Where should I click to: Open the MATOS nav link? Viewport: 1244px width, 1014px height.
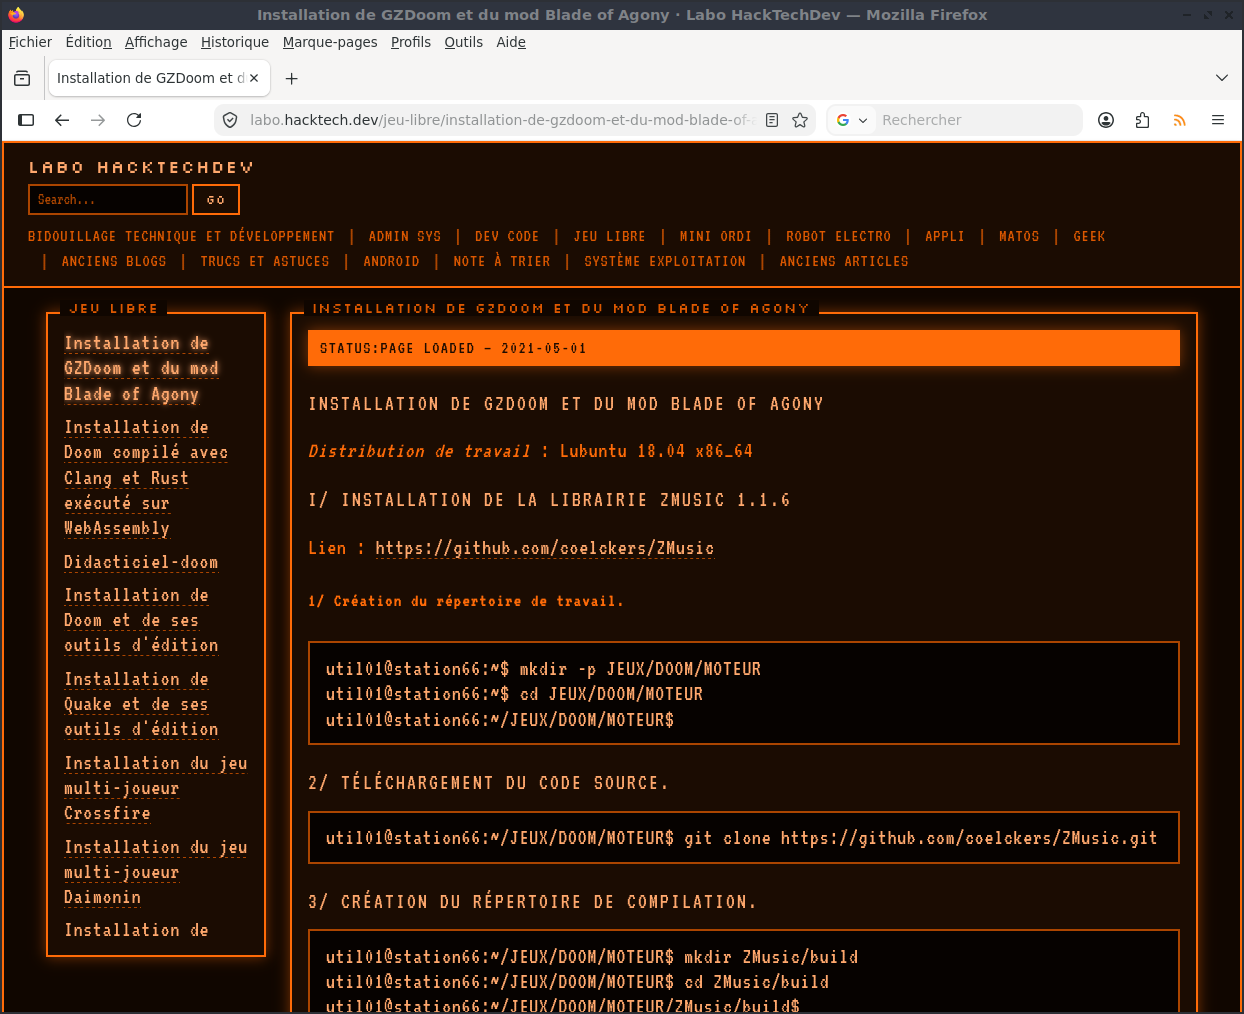[x=1019, y=237]
